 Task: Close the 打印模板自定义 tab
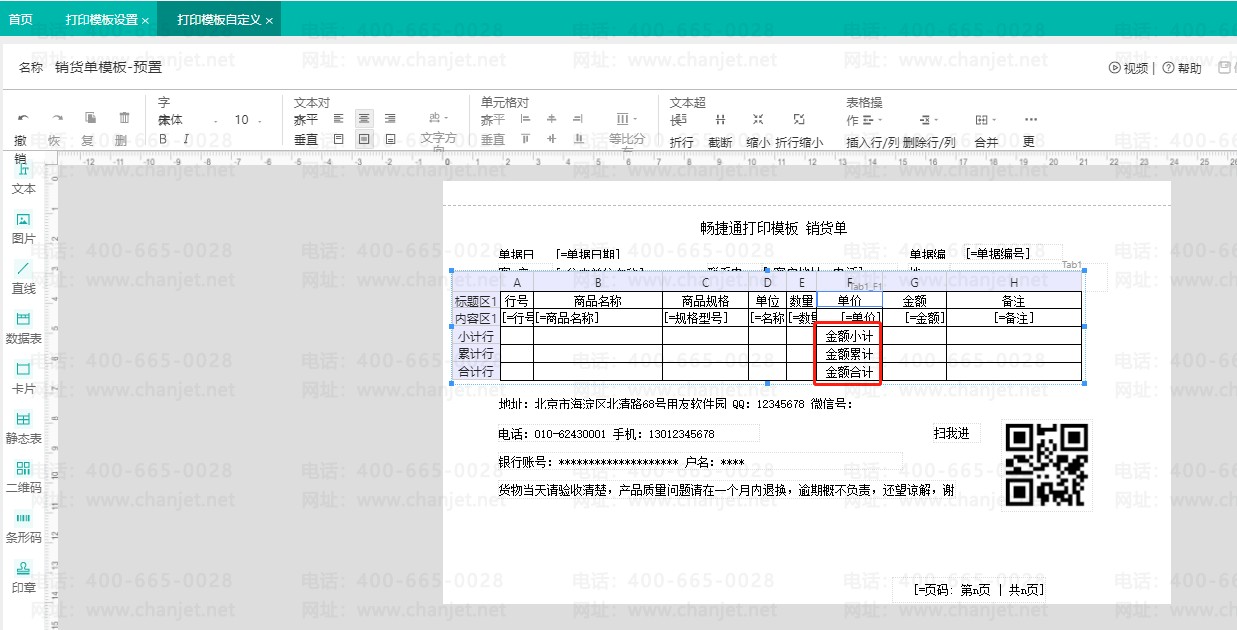point(269,20)
